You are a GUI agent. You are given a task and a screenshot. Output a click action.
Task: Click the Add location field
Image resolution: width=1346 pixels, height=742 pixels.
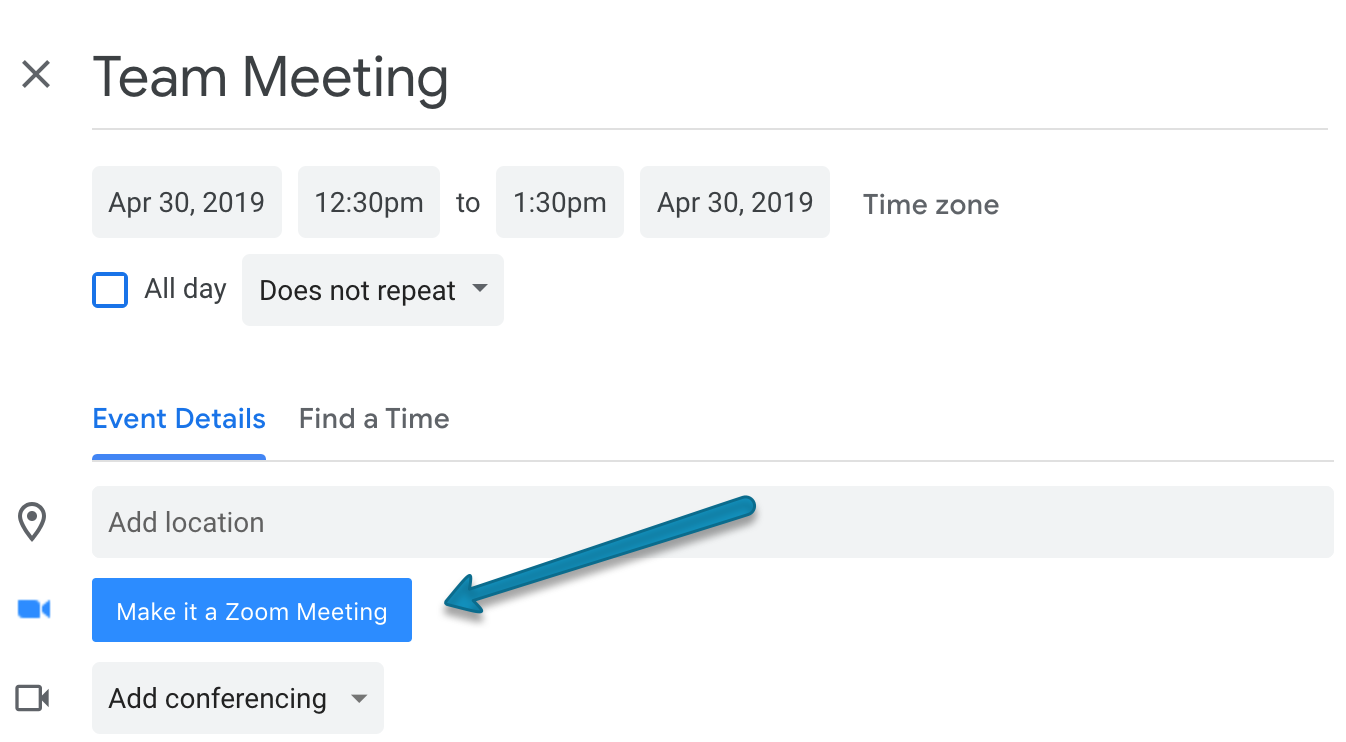[x=713, y=522]
